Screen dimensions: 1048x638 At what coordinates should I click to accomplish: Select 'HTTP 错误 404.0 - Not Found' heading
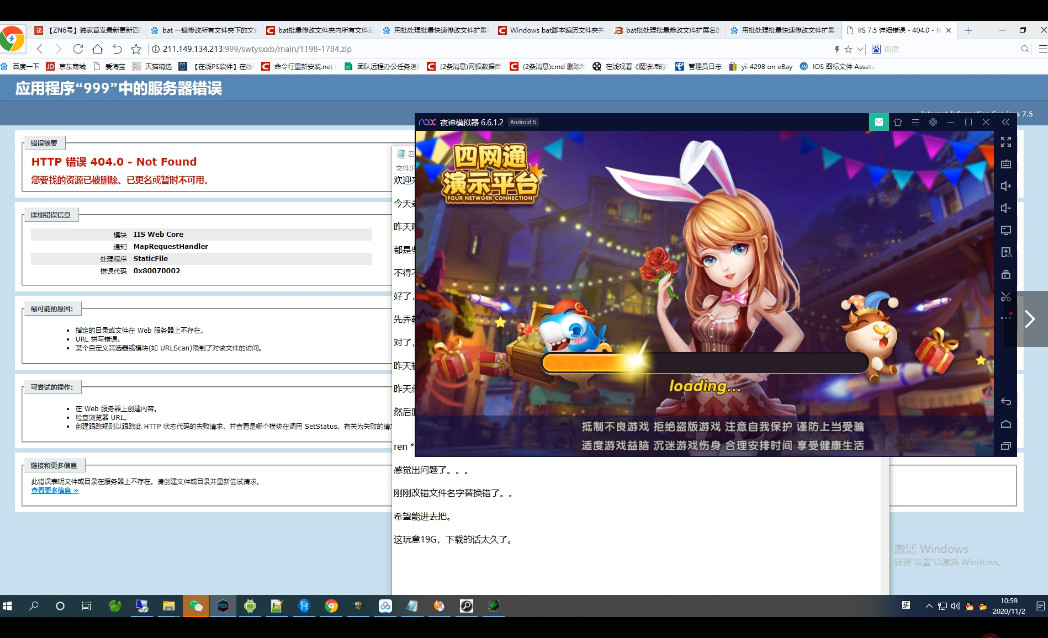(x=114, y=162)
